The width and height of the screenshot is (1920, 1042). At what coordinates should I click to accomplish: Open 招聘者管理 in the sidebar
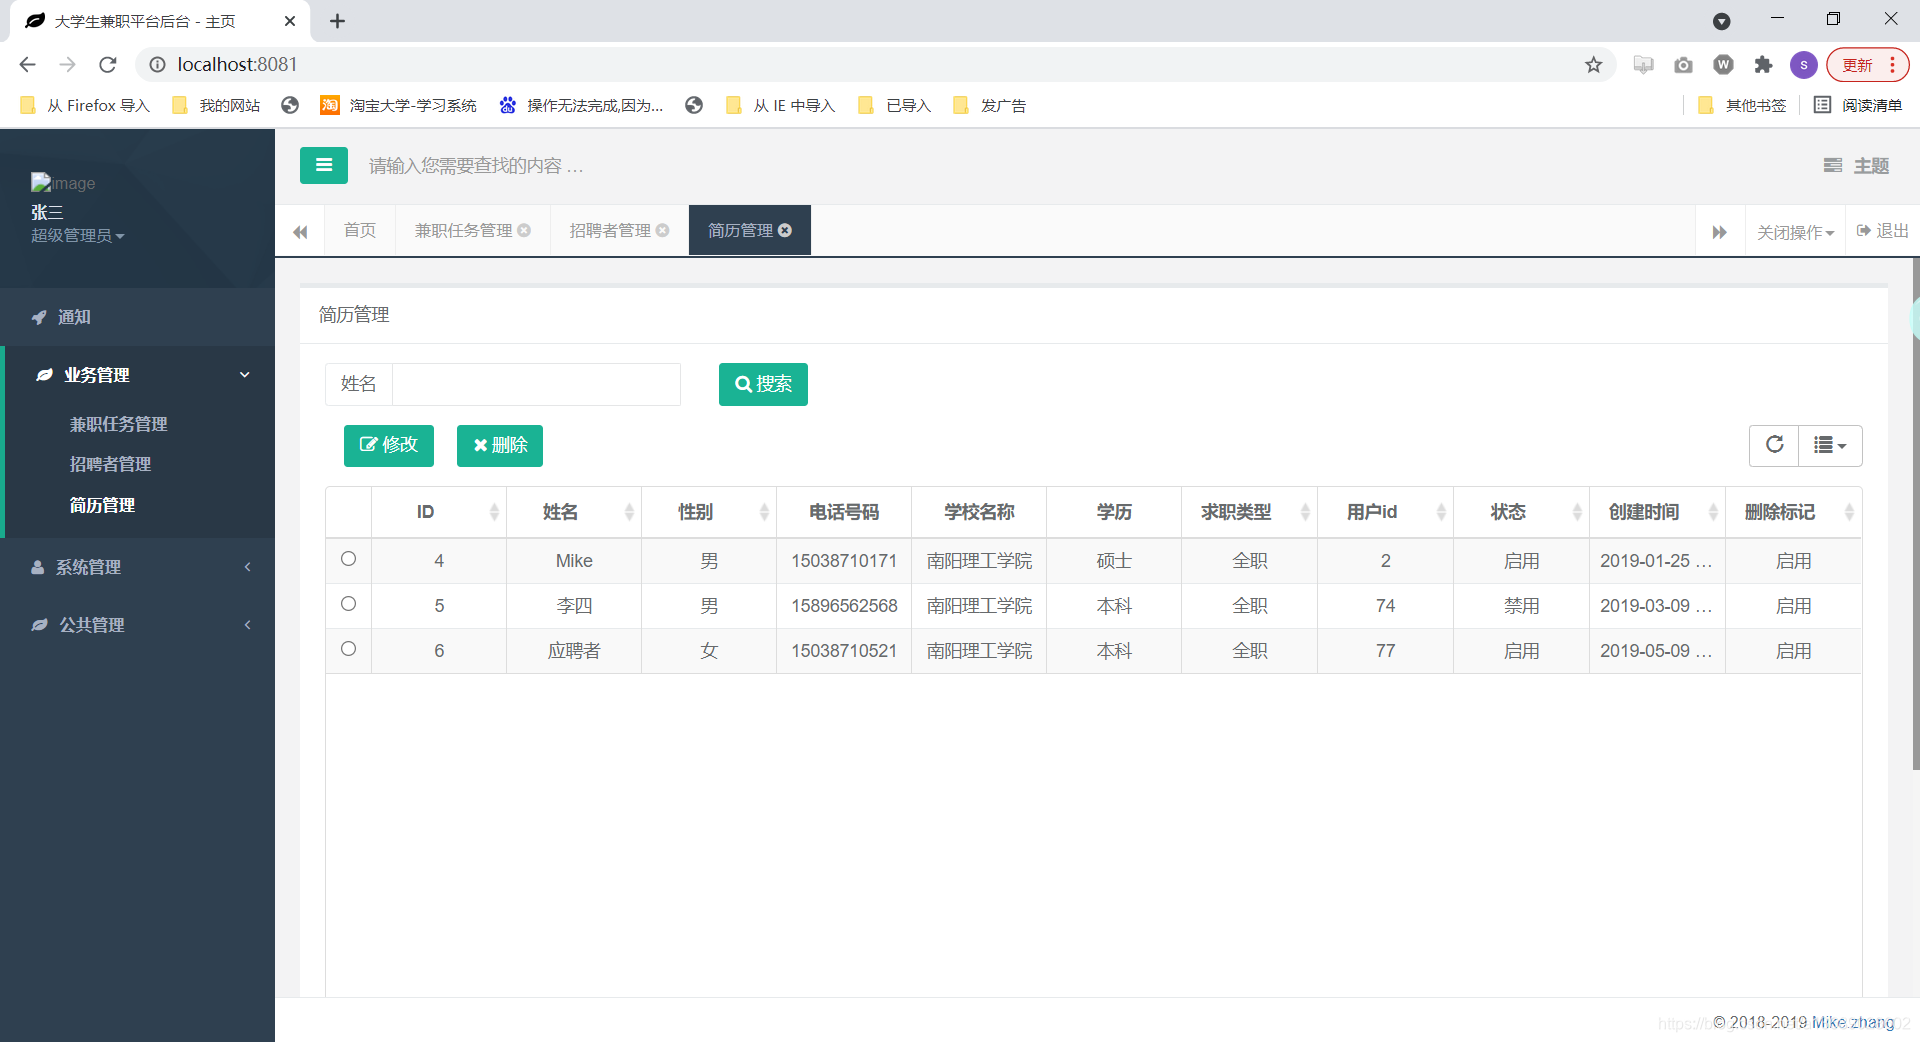point(110,464)
